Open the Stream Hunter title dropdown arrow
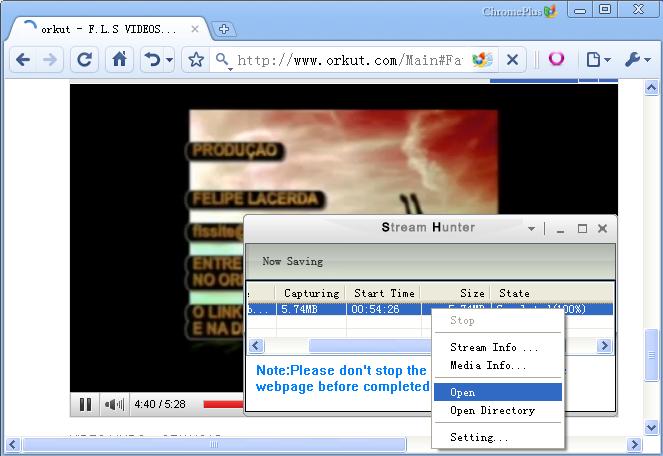 coord(531,228)
